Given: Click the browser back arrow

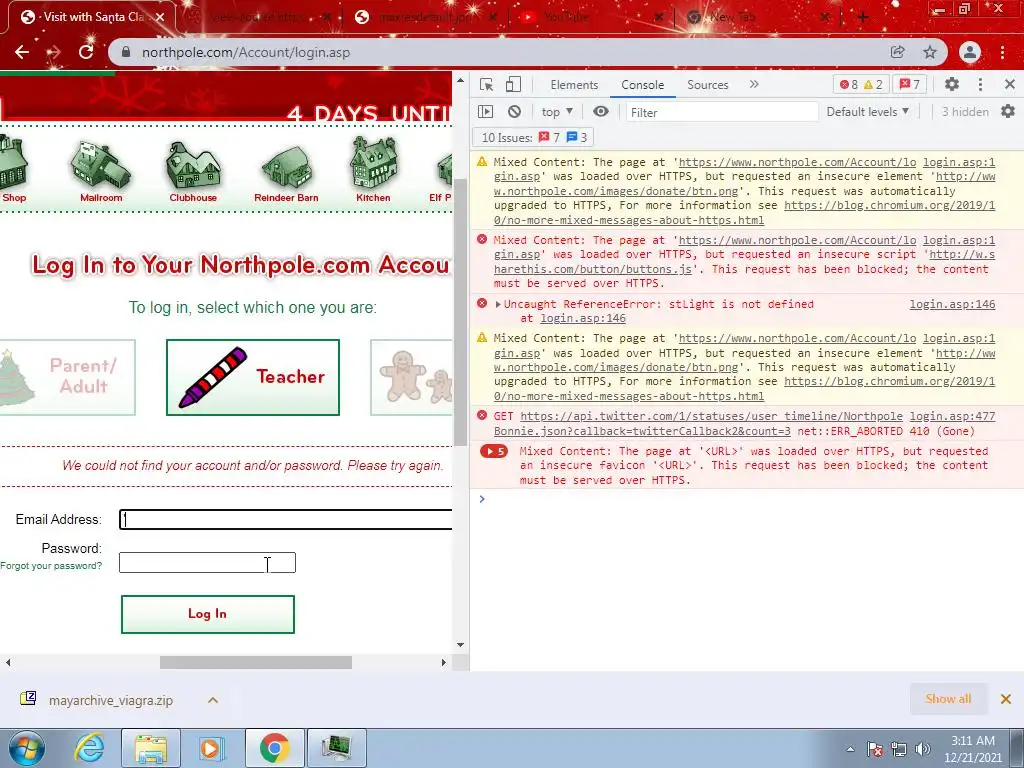Looking at the screenshot, I should (22, 52).
